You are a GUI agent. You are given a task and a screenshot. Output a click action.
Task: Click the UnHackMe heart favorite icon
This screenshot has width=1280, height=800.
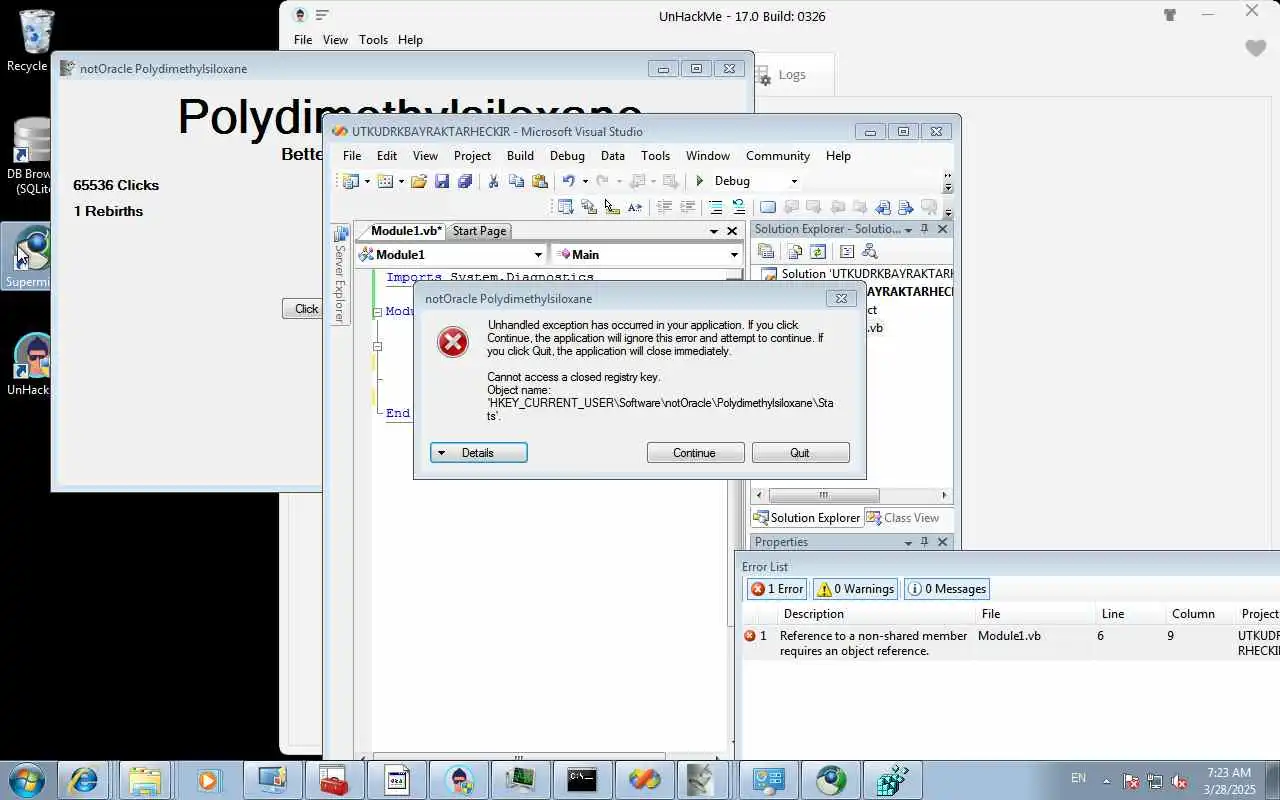[x=1255, y=48]
